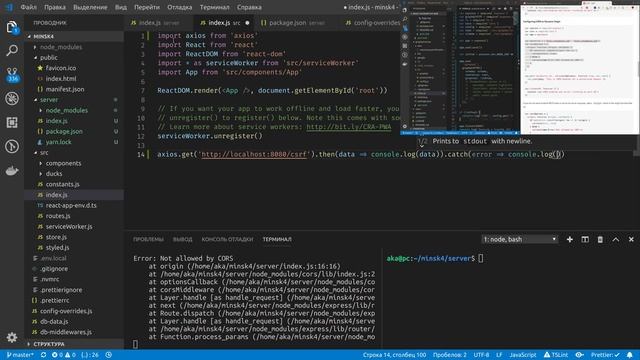640x360 pixels.
Task: Change indentation via Пробелов: 2 status item
Action: (449, 355)
